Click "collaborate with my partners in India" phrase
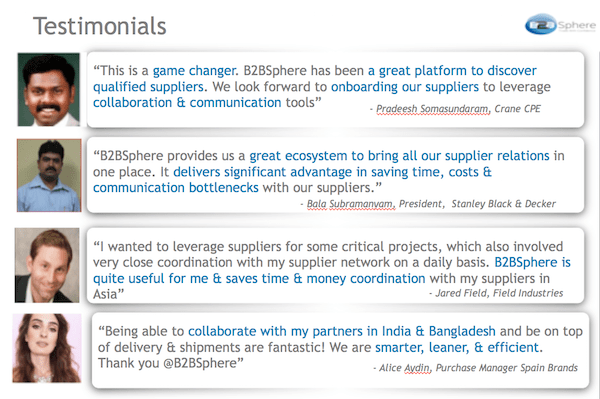This screenshot has width=600, height=399. click(x=299, y=331)
